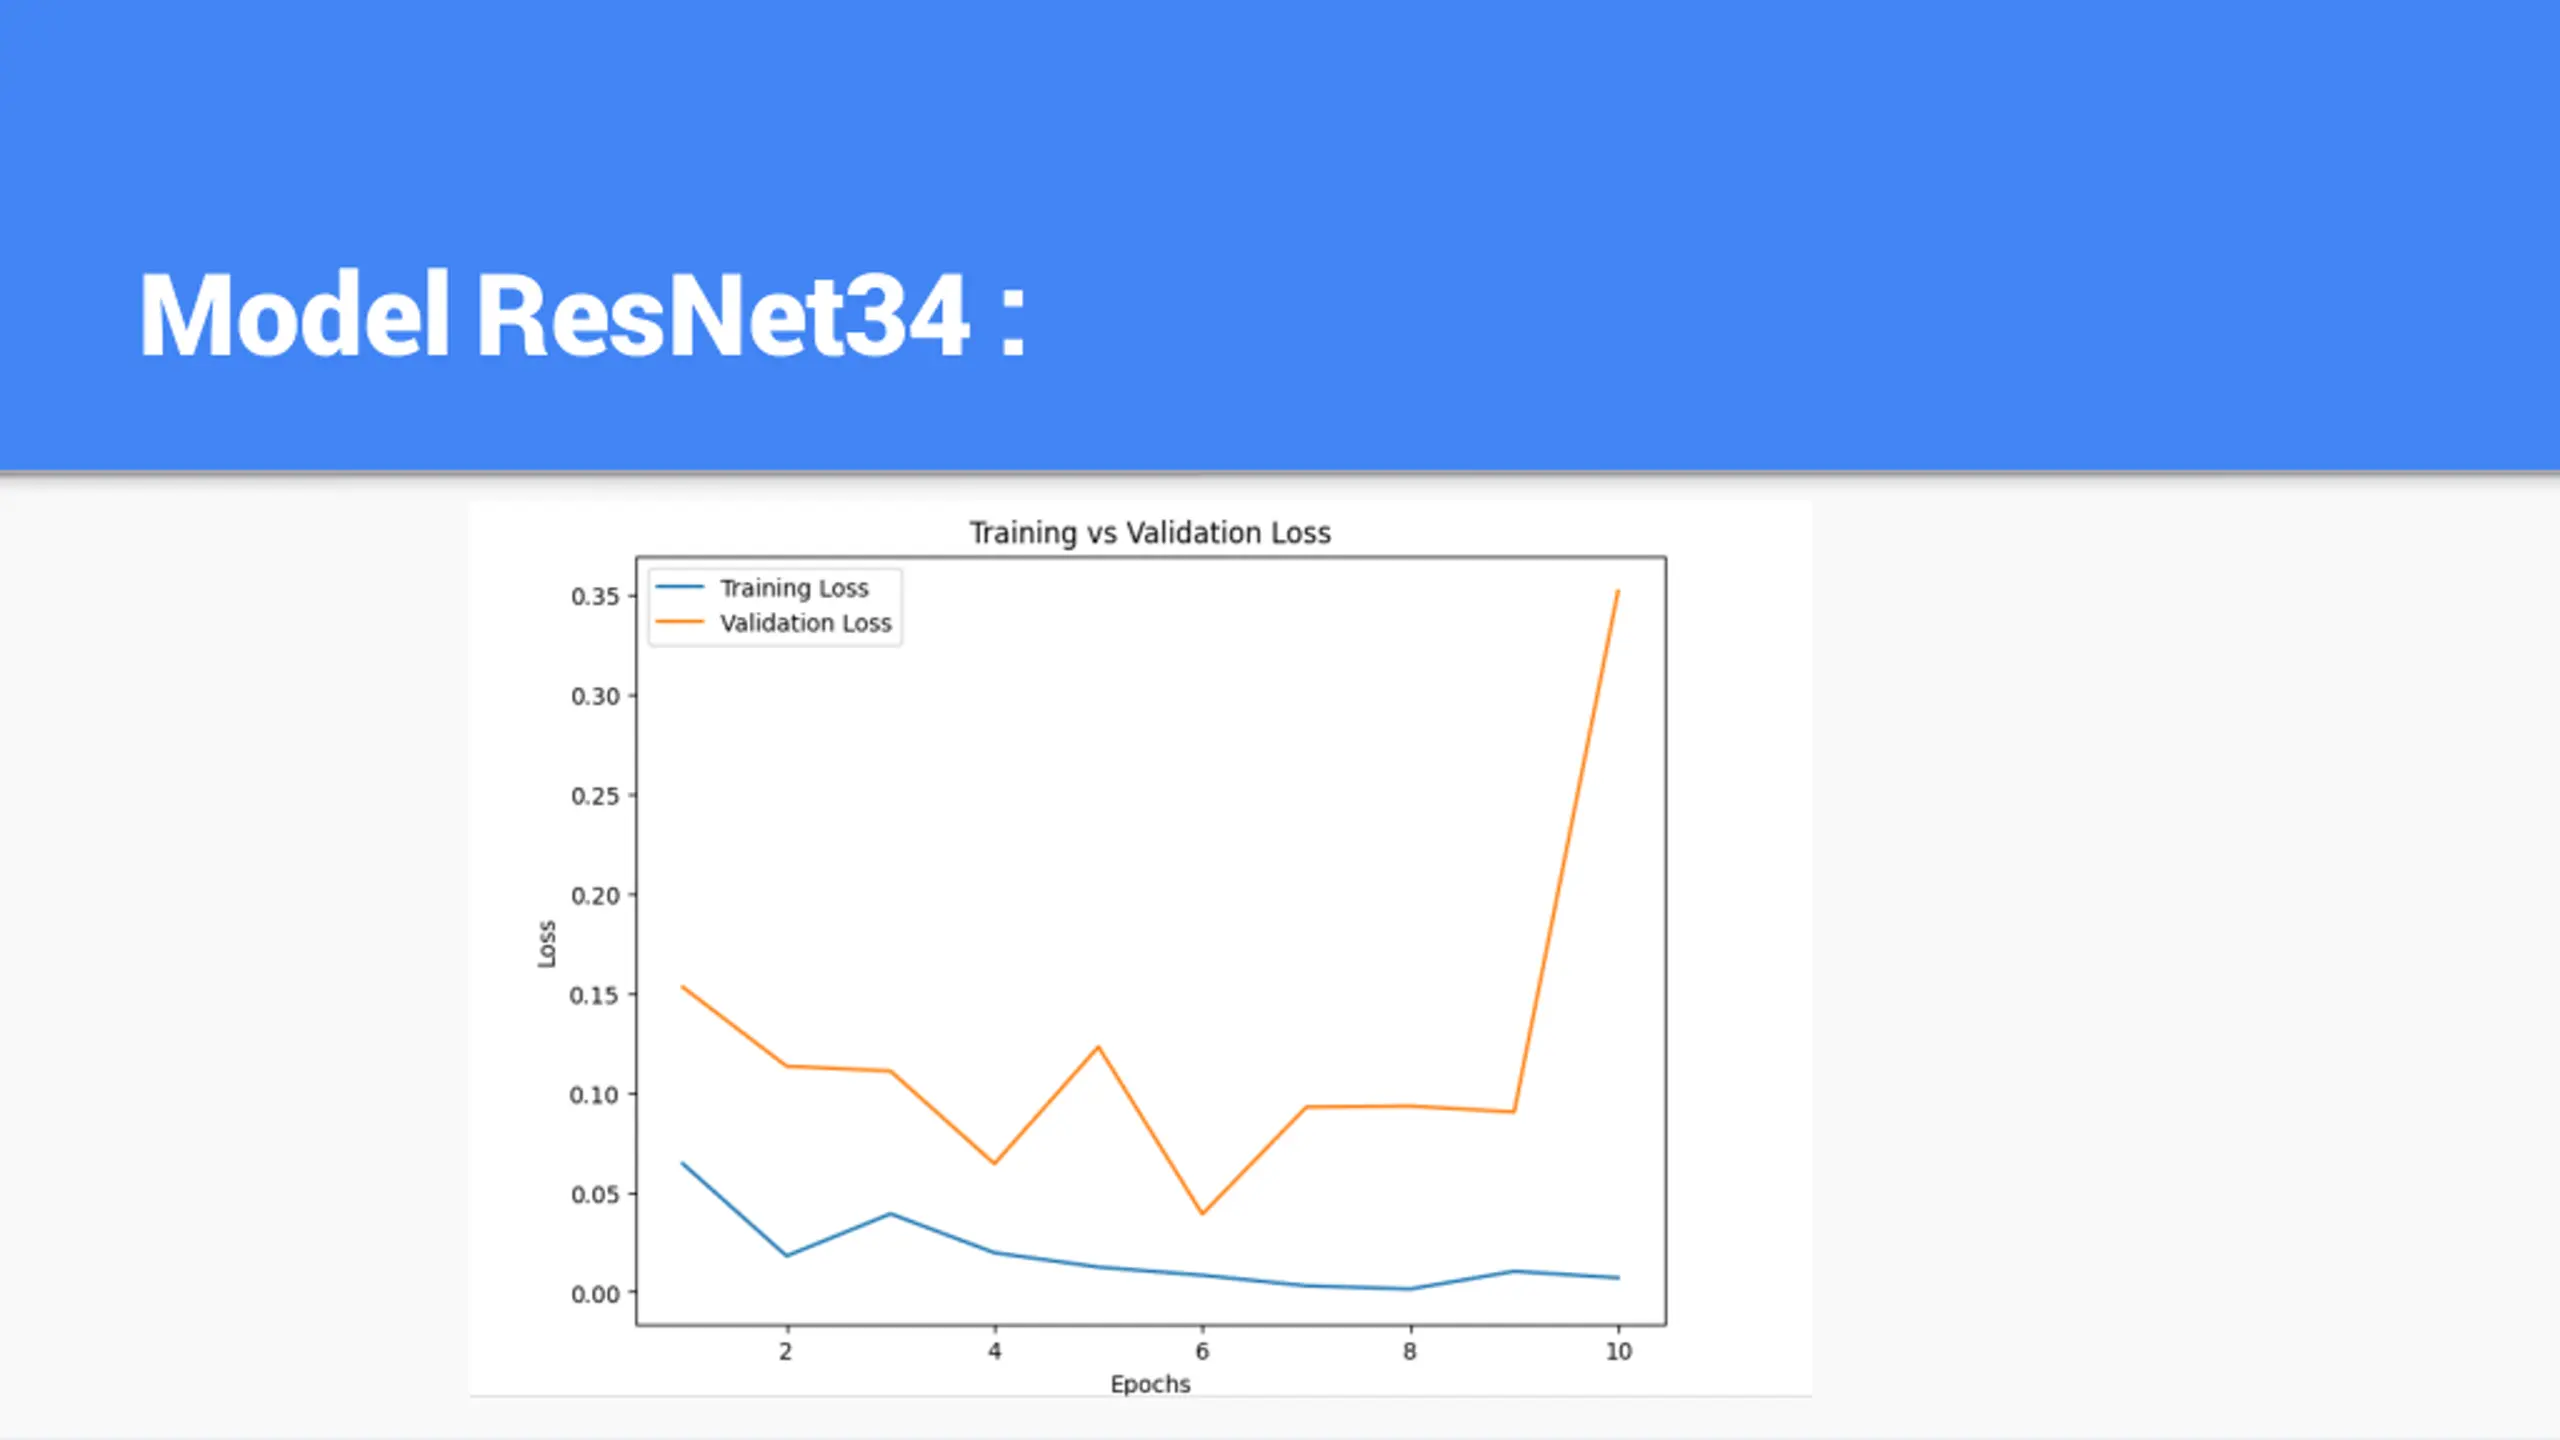Click validation loss minimum at epoch 6
The width and height of the screenshot is (2560, 1440).
click(1202, 1213)
